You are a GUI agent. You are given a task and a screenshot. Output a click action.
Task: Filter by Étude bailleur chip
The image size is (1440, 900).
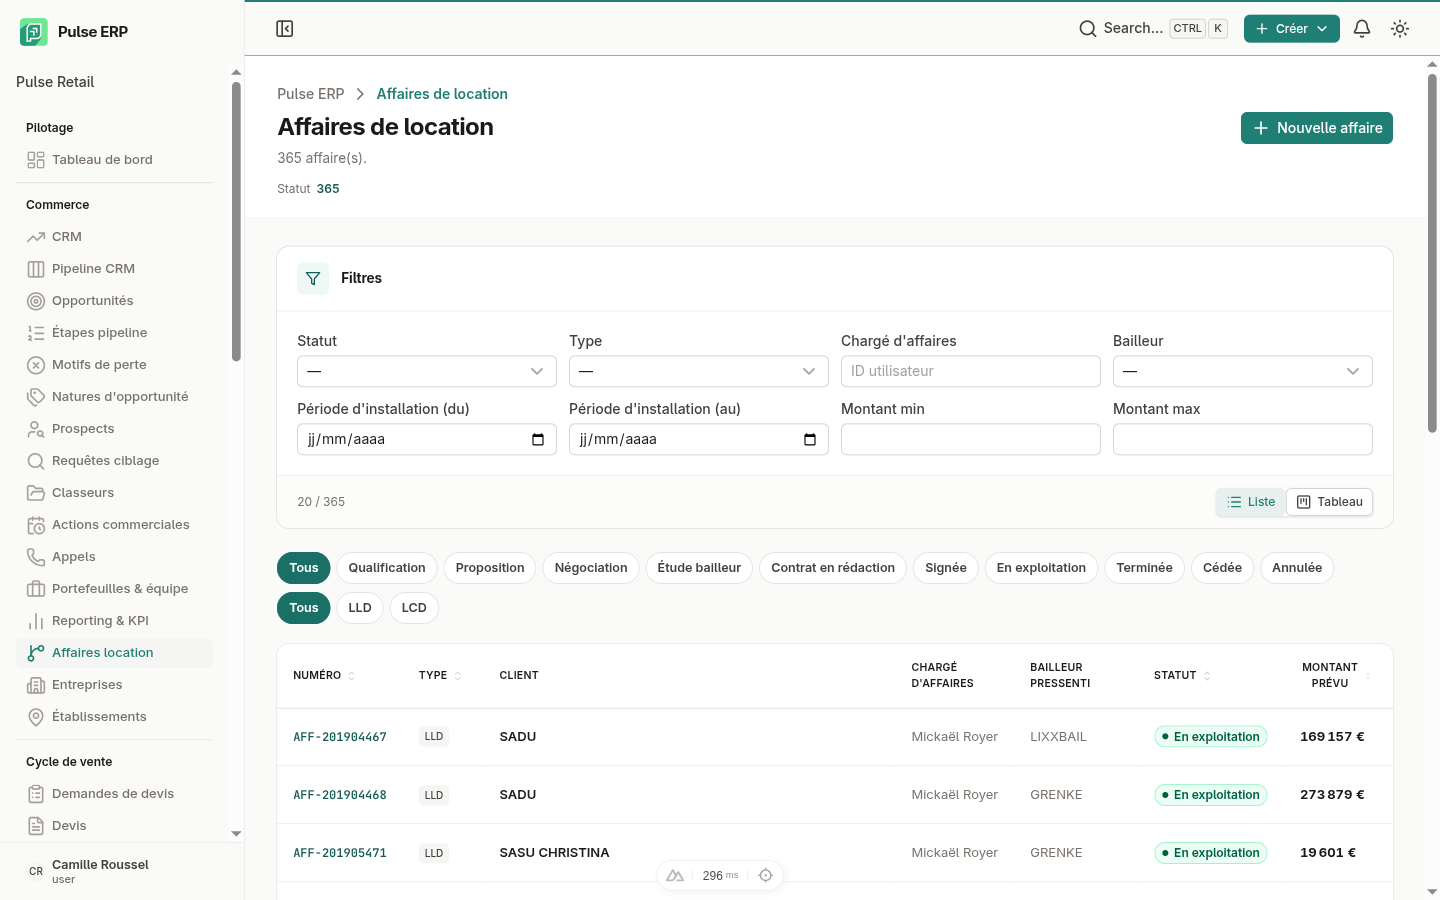(699, 568)
